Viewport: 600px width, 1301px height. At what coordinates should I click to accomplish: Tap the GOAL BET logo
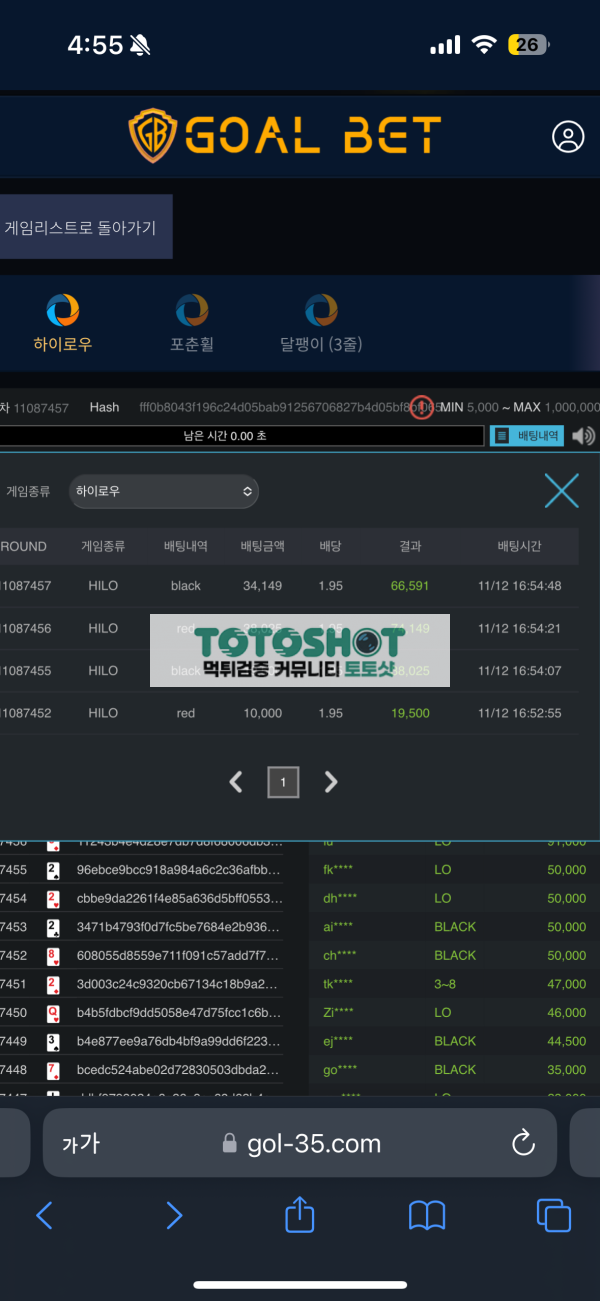[285, 136]
